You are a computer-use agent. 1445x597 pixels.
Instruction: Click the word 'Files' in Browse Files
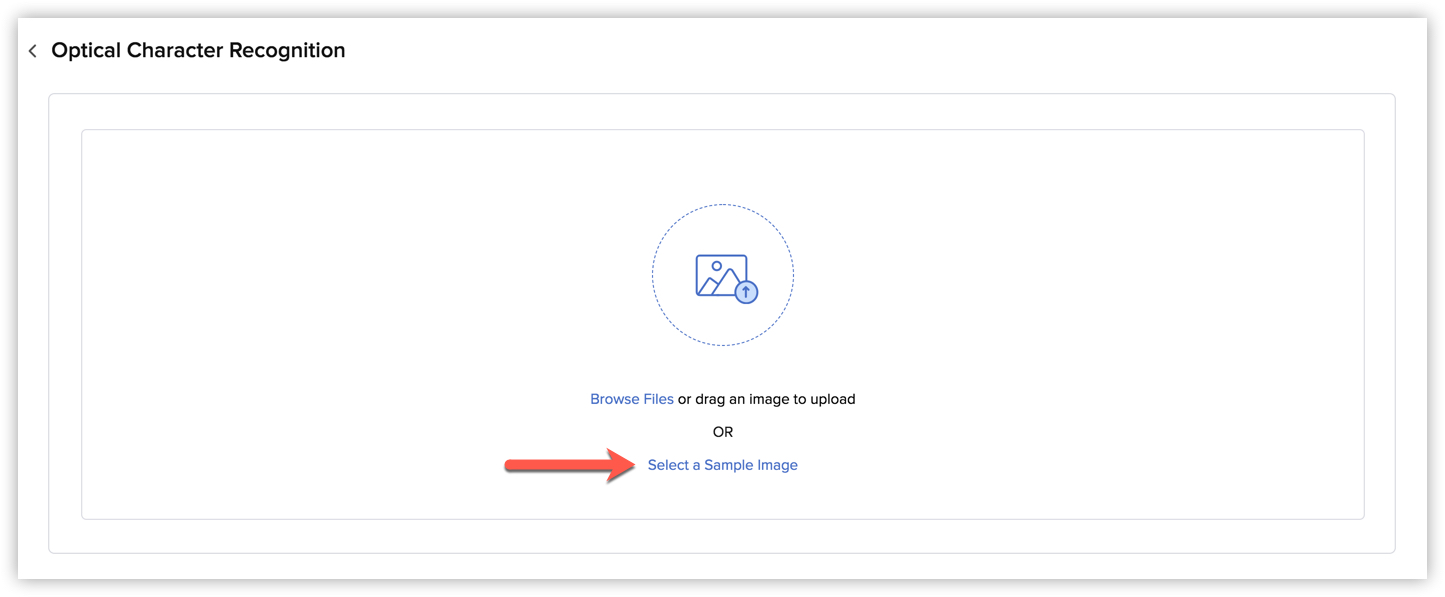658,399
